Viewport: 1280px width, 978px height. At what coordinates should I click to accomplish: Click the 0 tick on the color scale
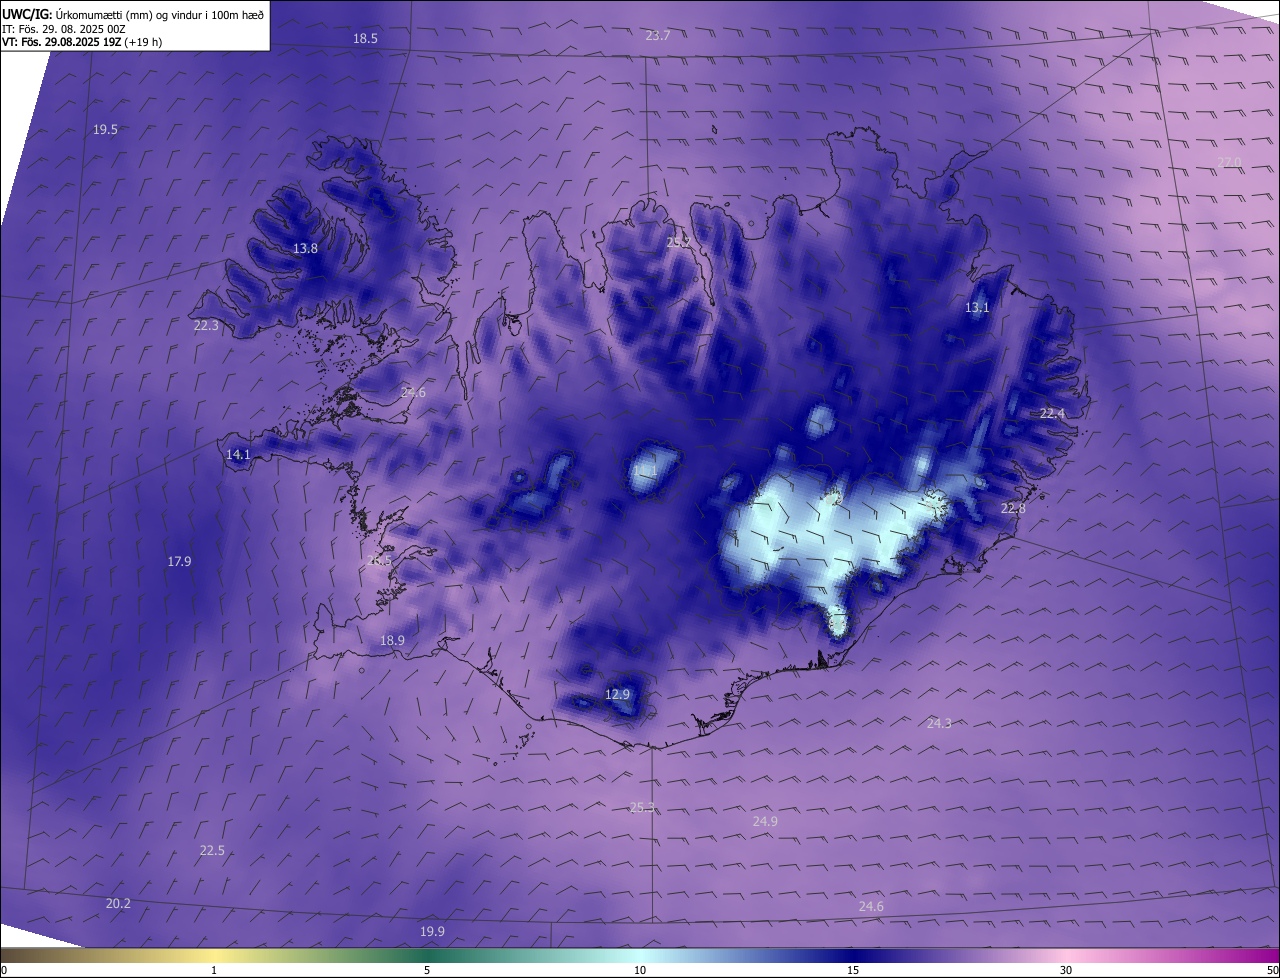[x=4, y=970]
